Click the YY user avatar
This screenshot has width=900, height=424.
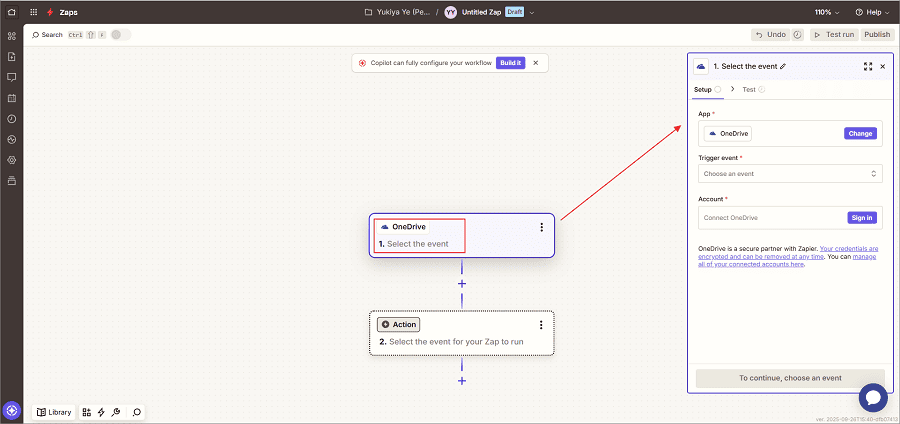[451, 12]
